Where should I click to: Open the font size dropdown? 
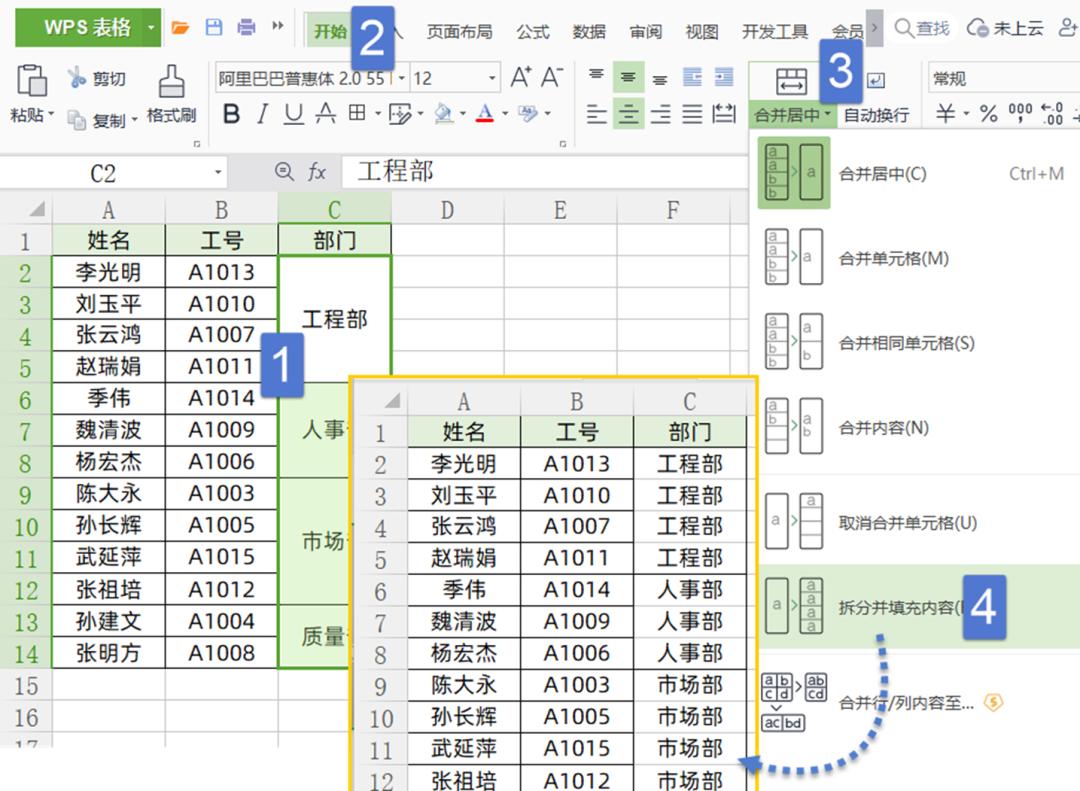(491, 77)
